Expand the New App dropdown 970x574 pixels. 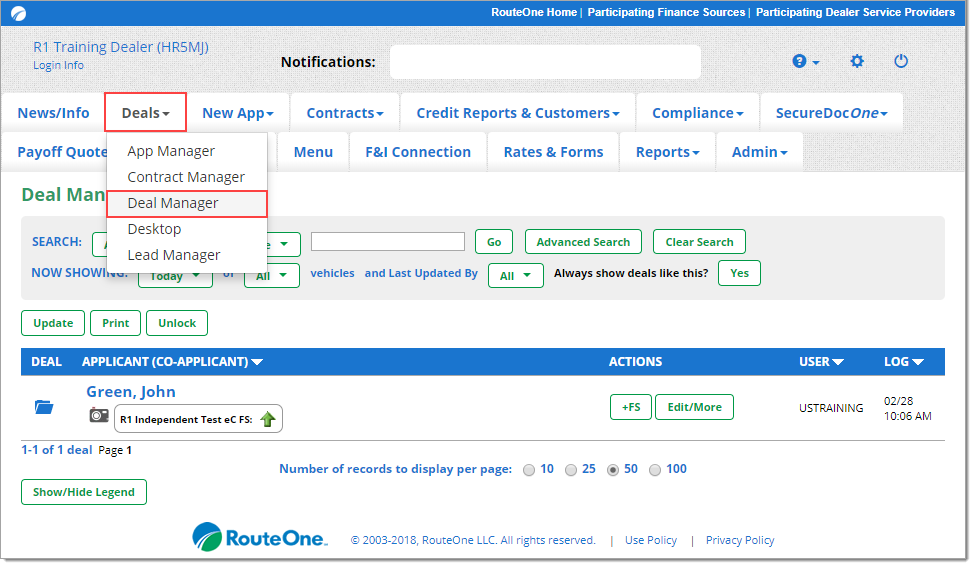[x=238, y=113]
